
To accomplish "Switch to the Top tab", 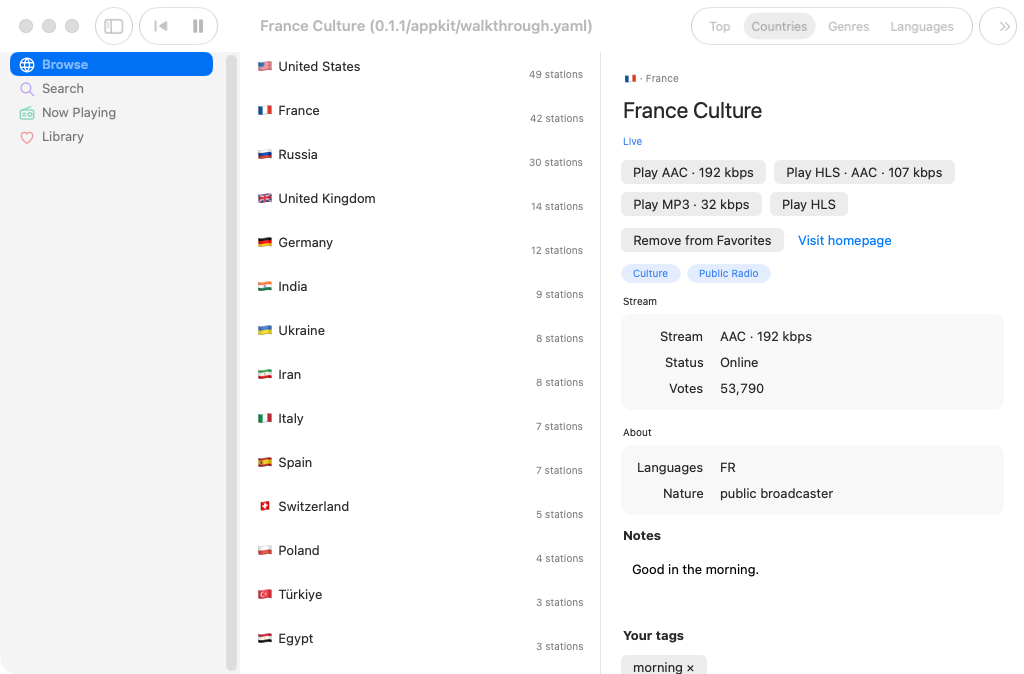I will (x=720, y=27).
